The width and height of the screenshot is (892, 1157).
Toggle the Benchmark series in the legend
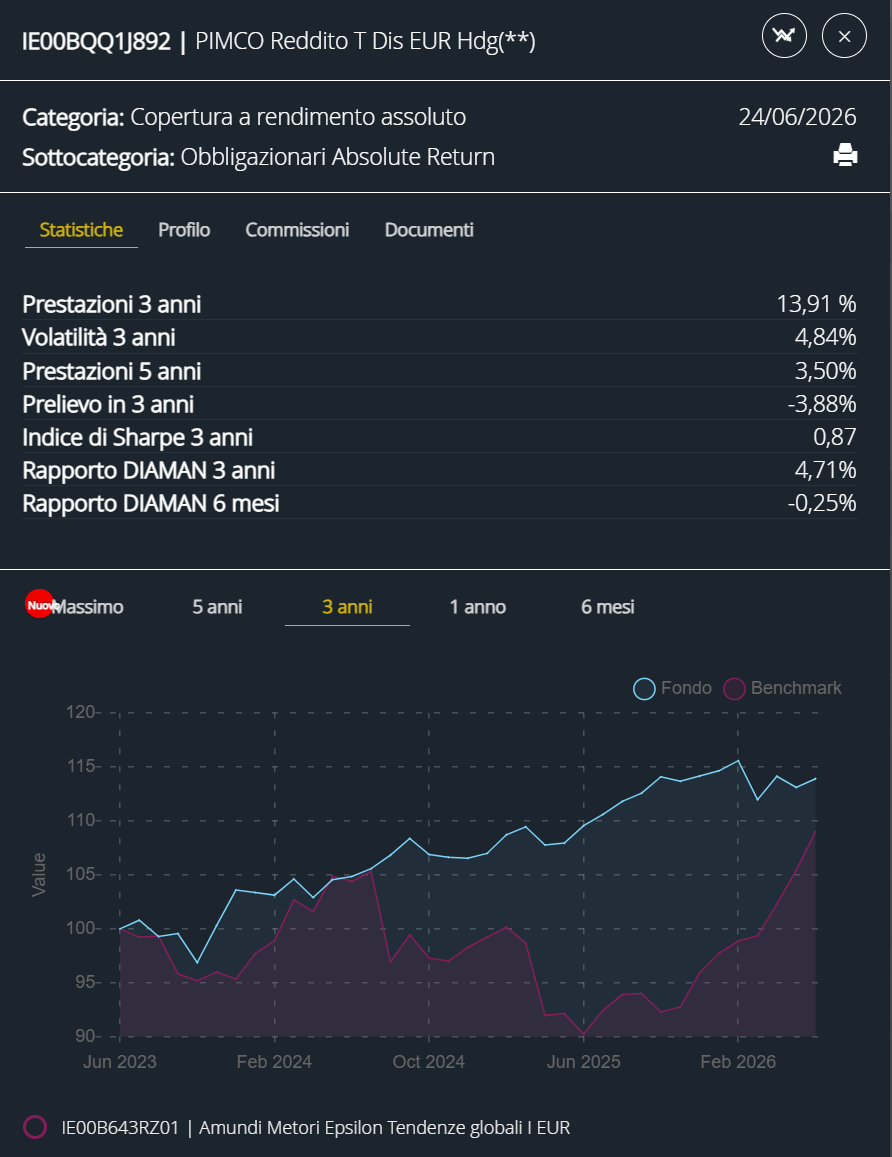(782, 688)
